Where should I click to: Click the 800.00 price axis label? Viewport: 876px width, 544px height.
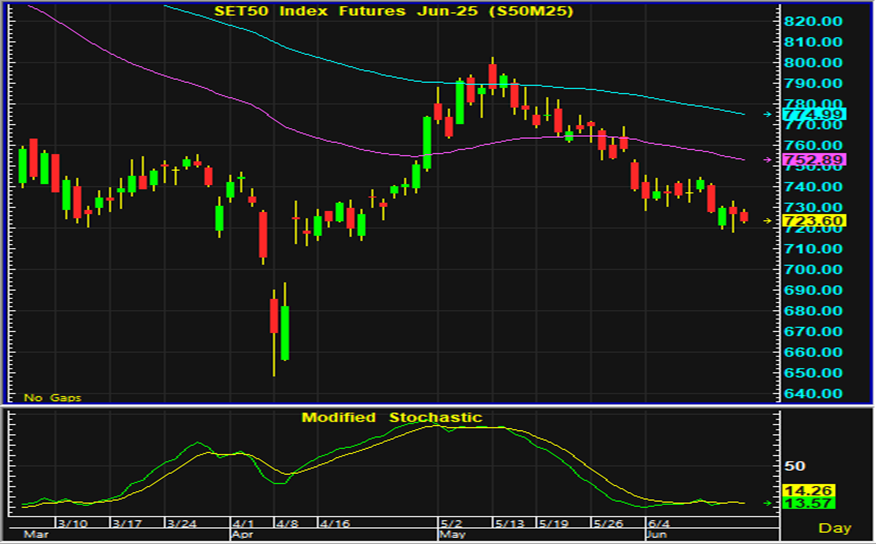point(813,63)
